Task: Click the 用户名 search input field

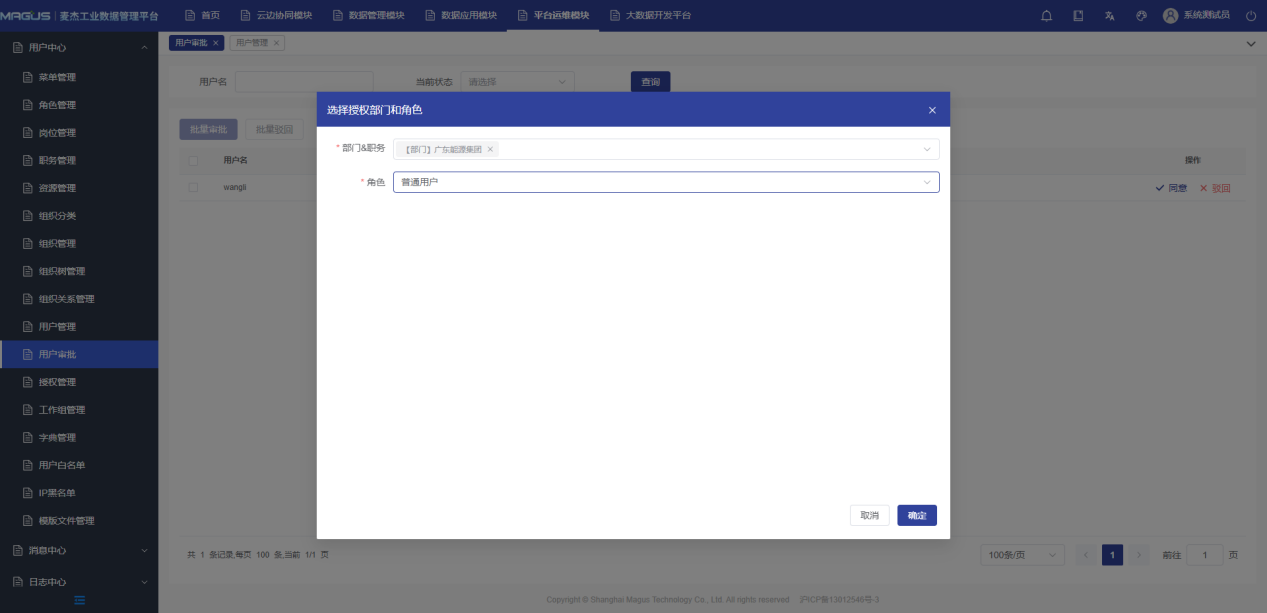Action: point(304,81)
